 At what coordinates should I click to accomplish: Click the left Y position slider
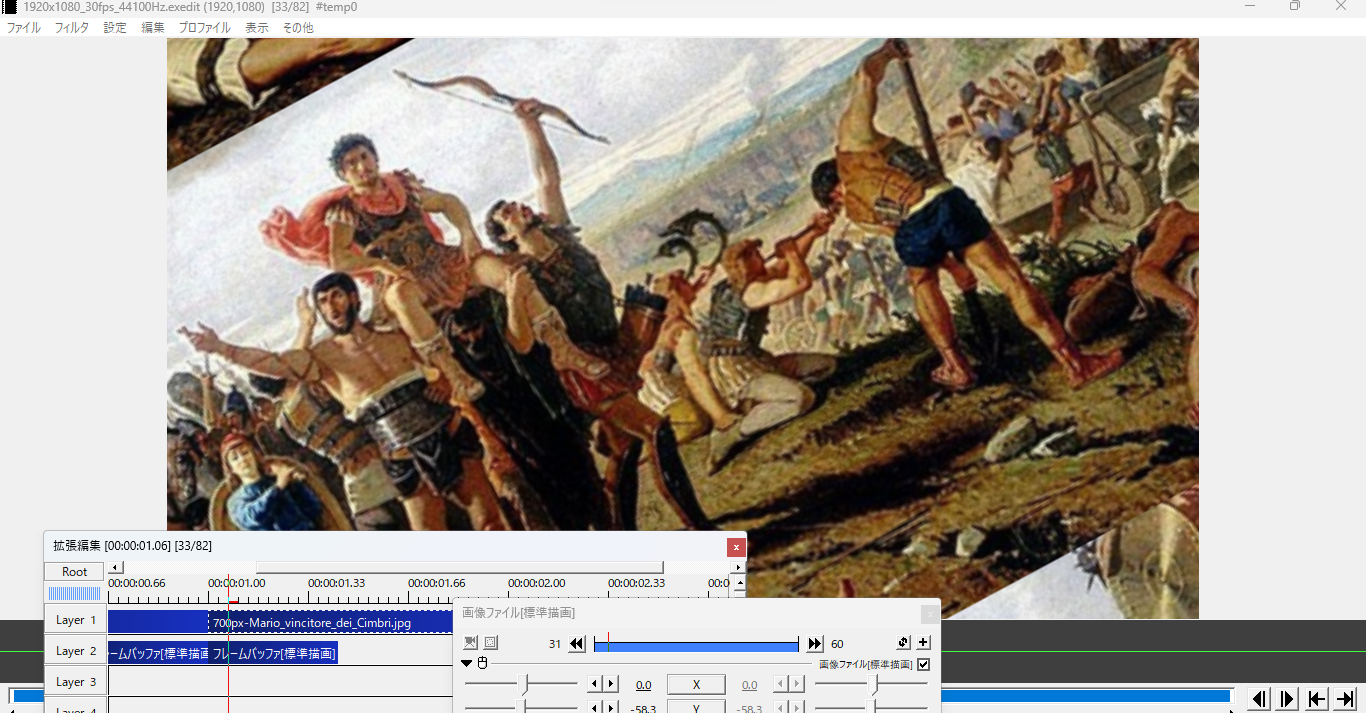[521, 707]
